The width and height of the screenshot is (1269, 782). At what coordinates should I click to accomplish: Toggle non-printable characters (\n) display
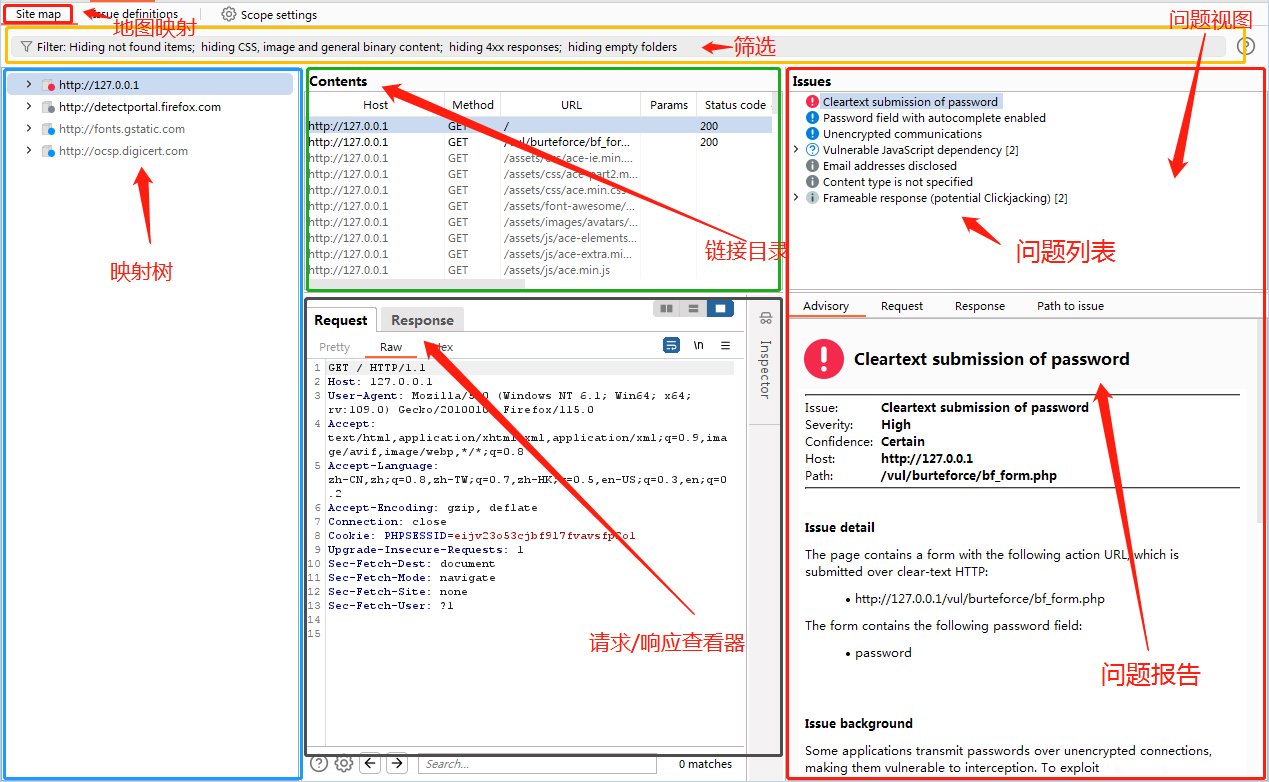tap(699, 345)
